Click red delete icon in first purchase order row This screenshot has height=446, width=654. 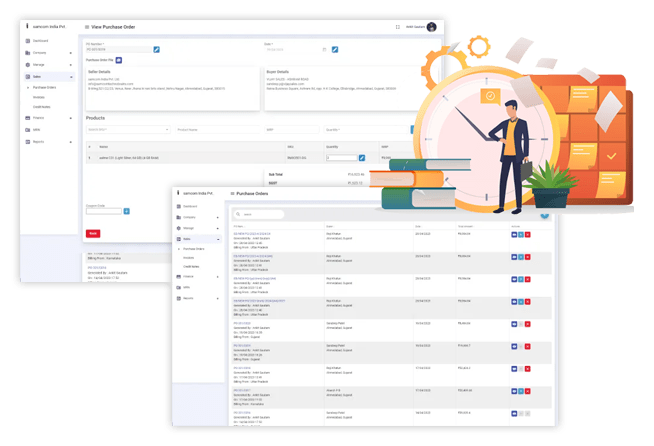(527, 235)
